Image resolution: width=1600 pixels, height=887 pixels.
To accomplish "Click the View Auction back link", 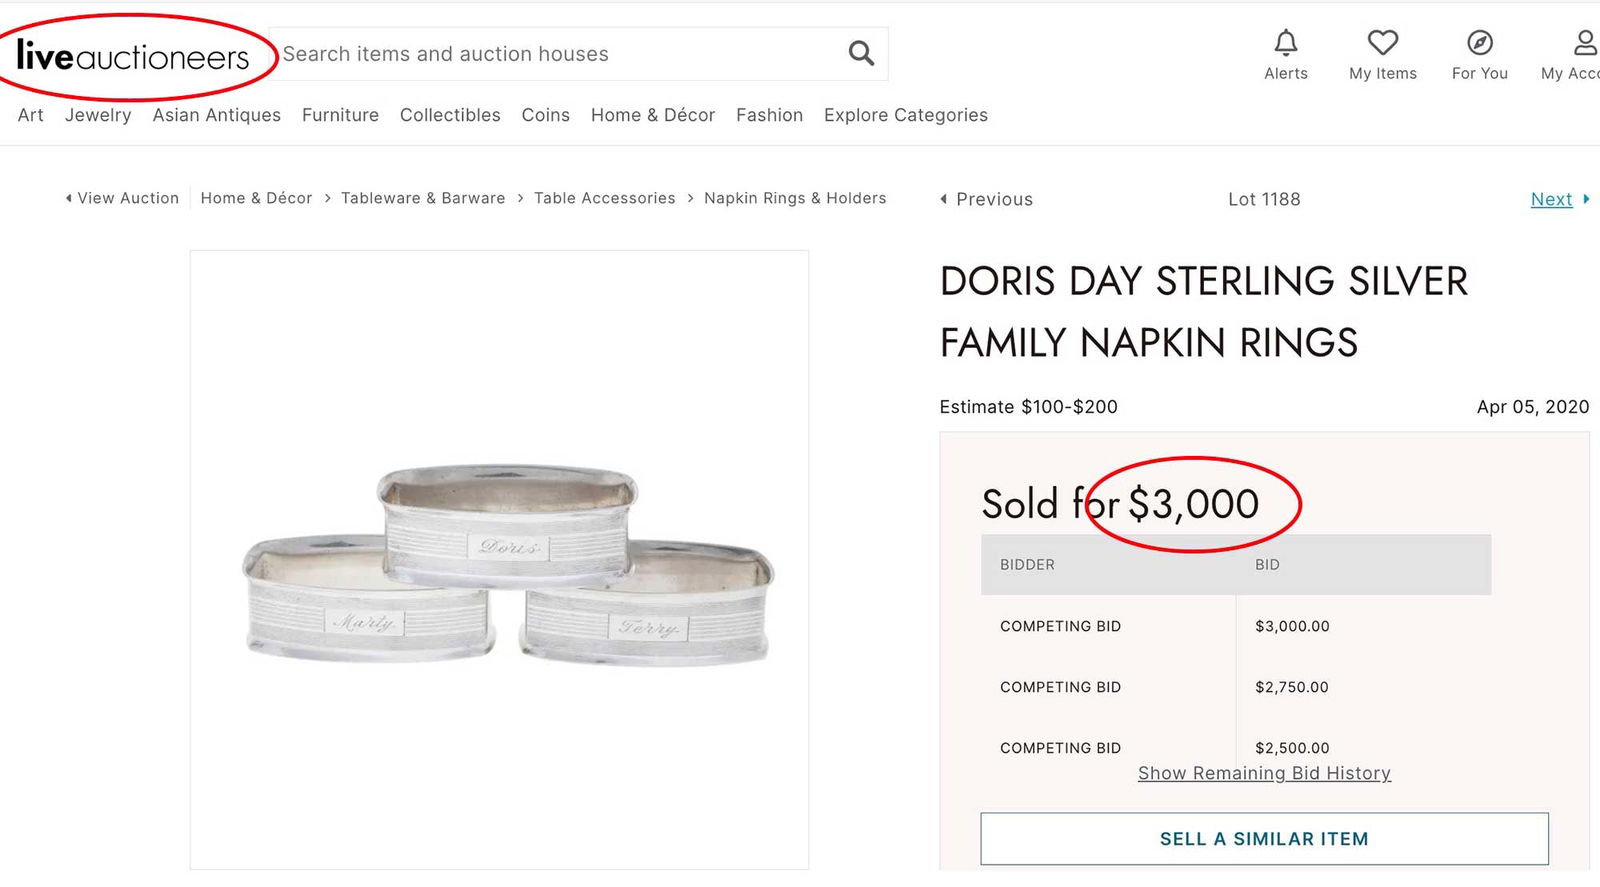I will [122, 198].
